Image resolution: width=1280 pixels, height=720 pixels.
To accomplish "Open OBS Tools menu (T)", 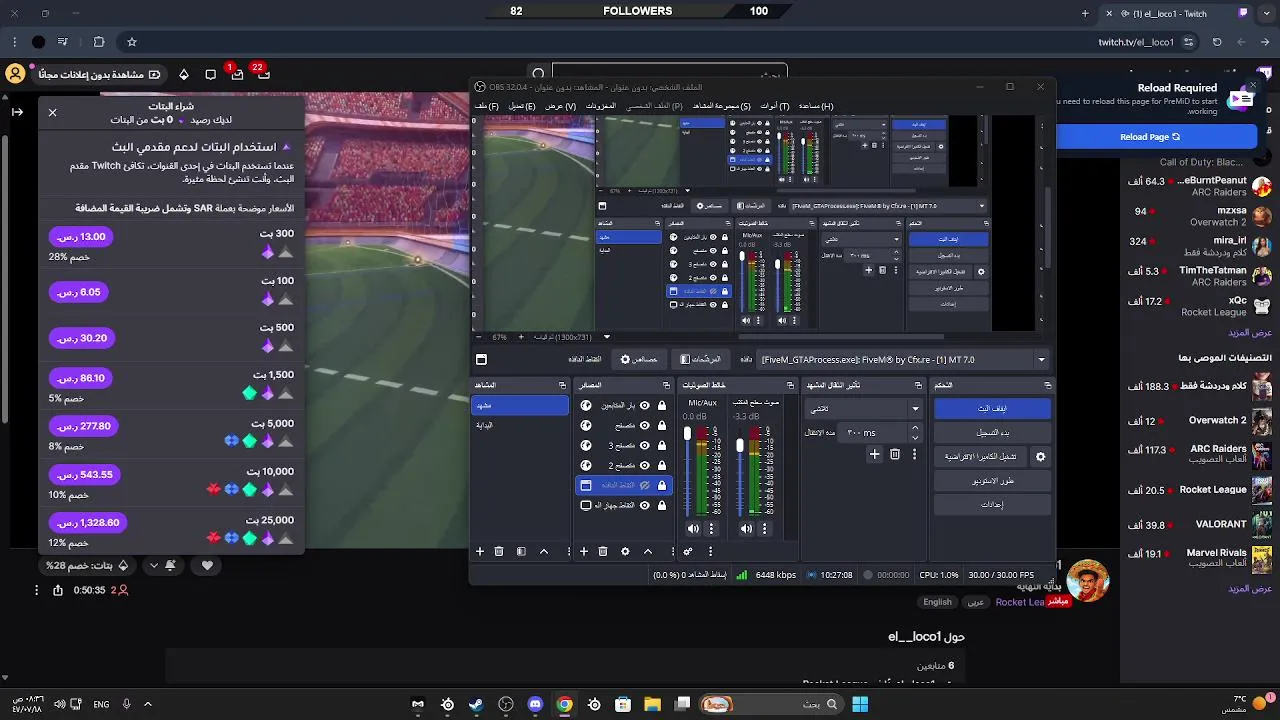I will (774, 106).
